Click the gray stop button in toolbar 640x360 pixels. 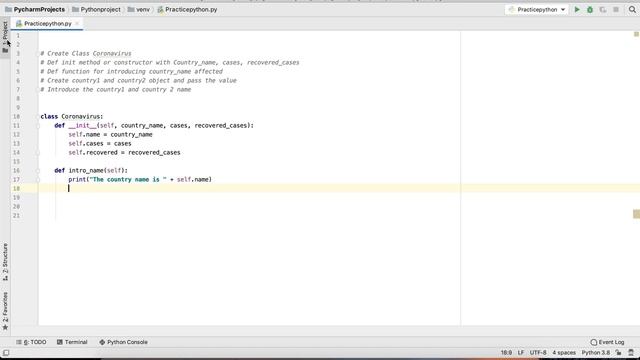click(616, 9)
